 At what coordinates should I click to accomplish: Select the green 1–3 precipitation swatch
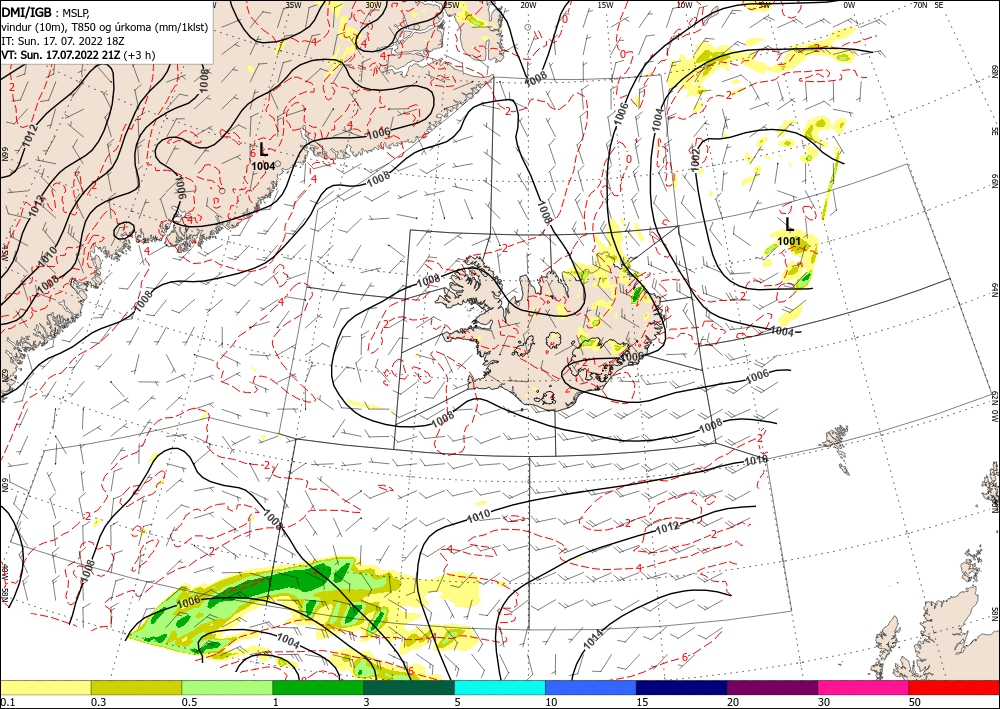pyautogui.click(x=318, y=687)
